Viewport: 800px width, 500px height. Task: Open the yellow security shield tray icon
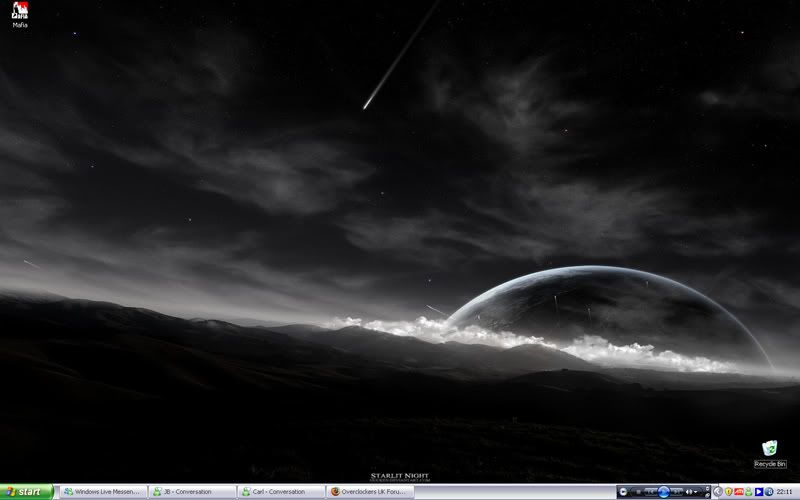(729, 492)
